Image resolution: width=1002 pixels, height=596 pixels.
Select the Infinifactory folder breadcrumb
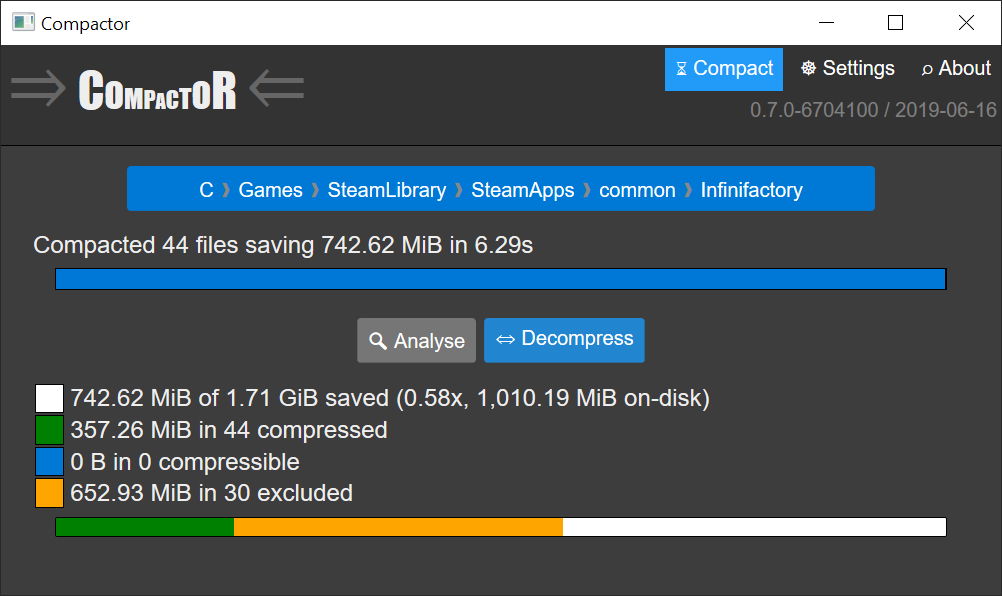(x=752, y=190)
